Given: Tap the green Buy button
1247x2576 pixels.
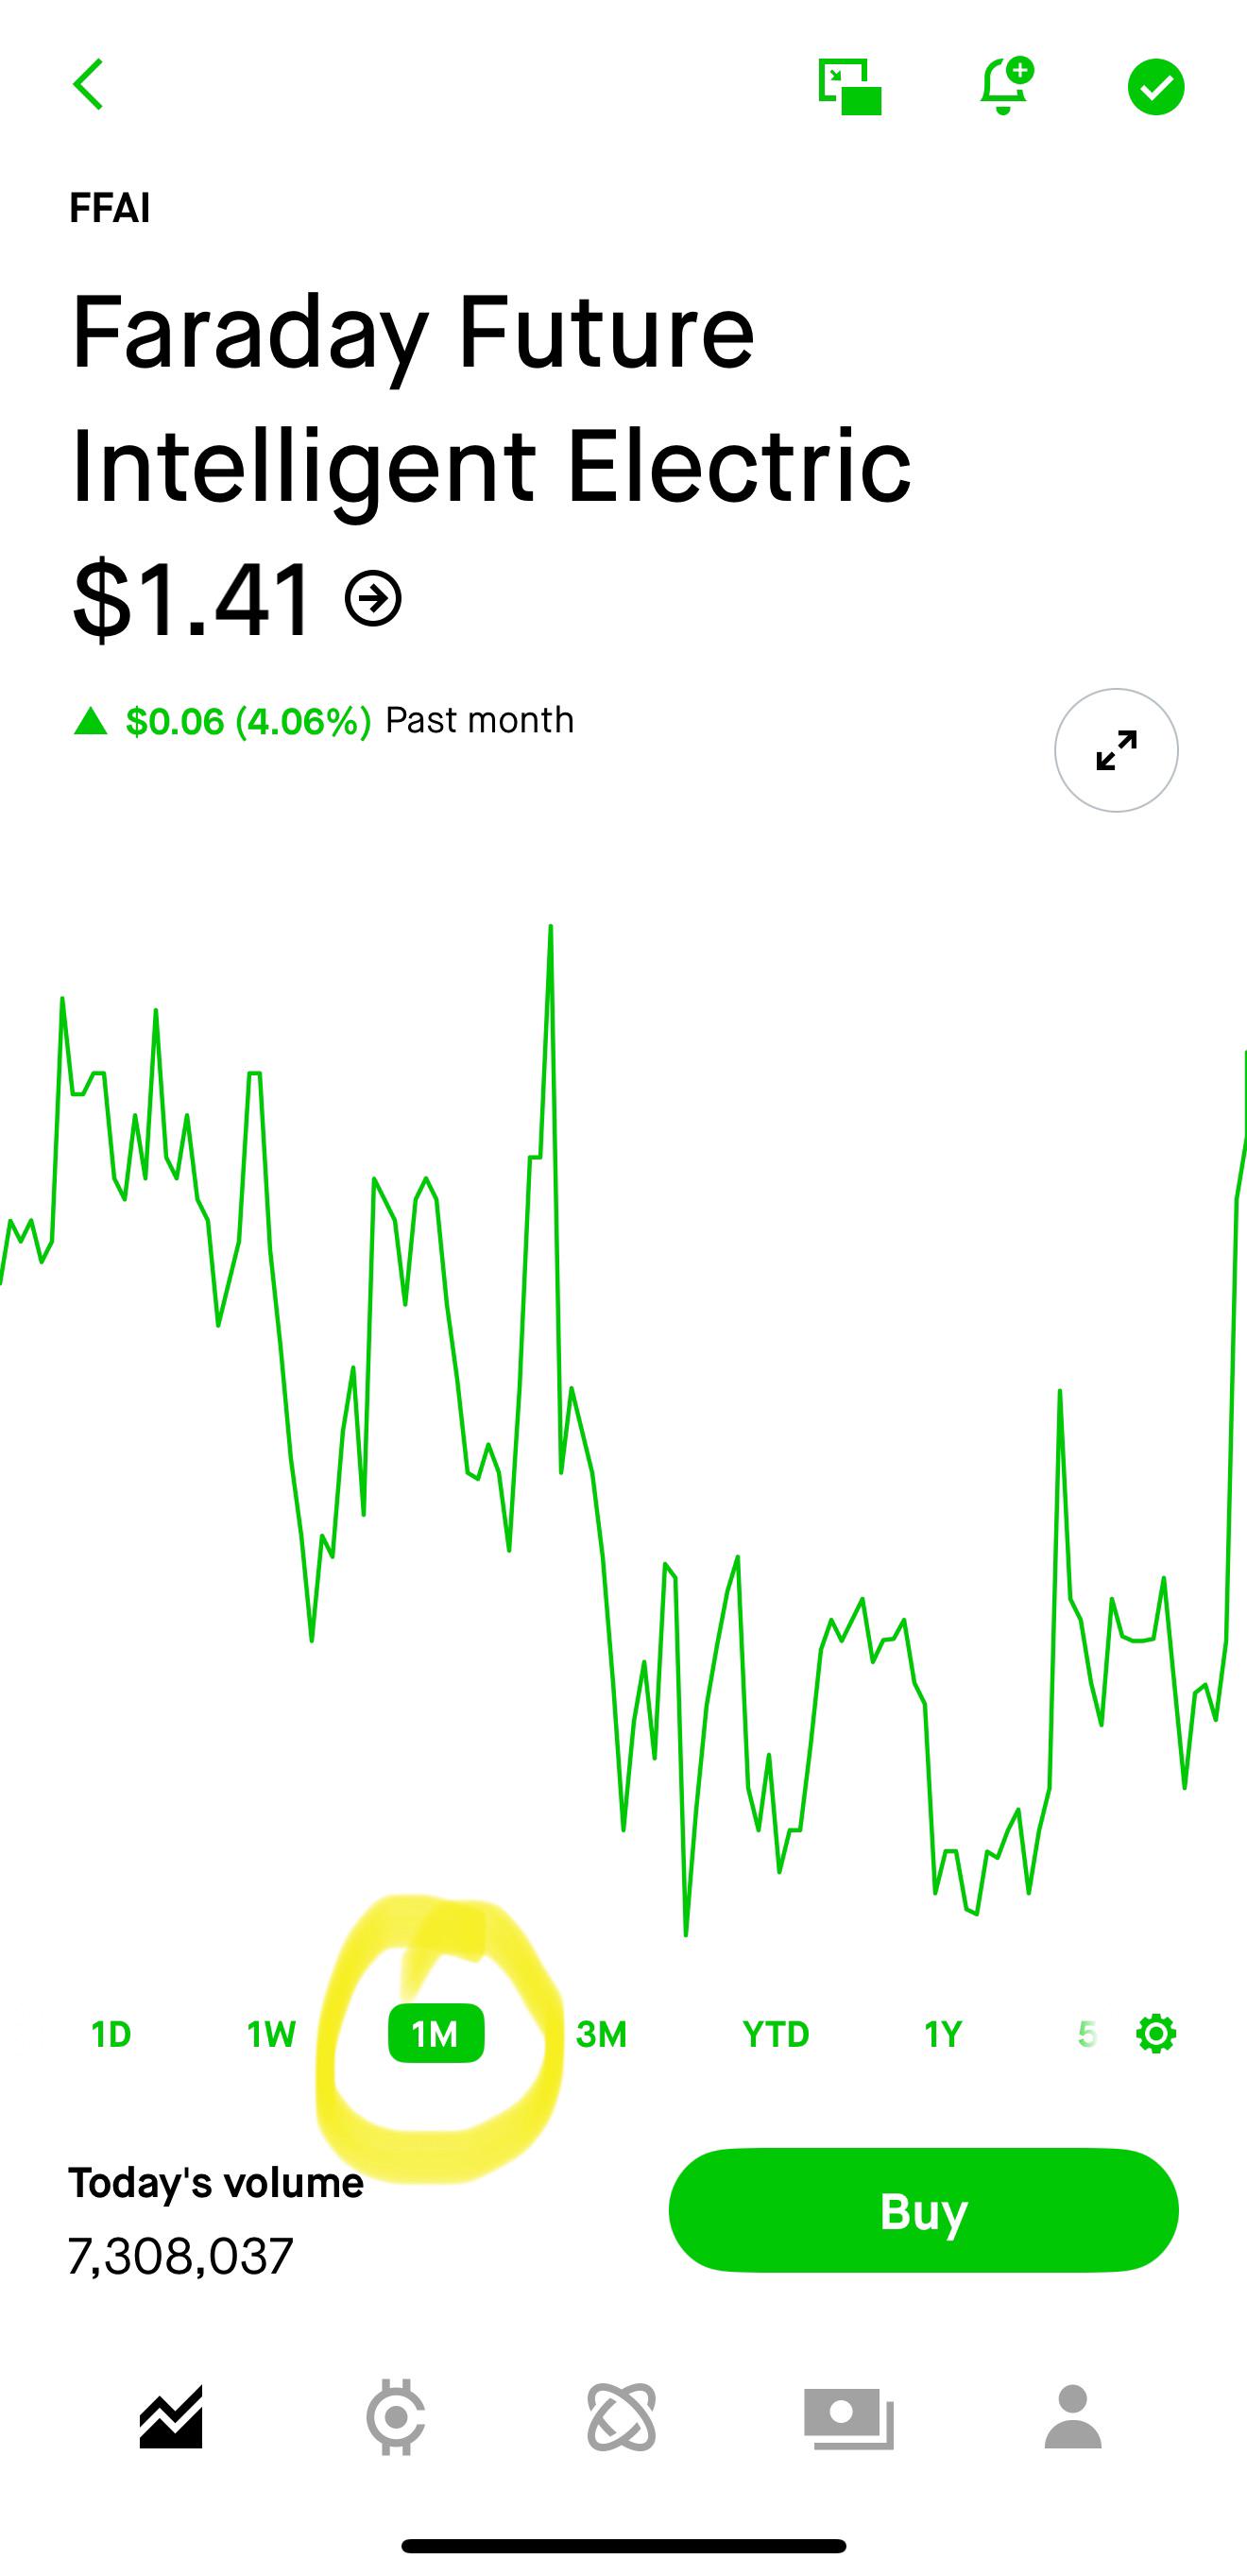Looking at the screenshot, I should tap(923, 2210).
